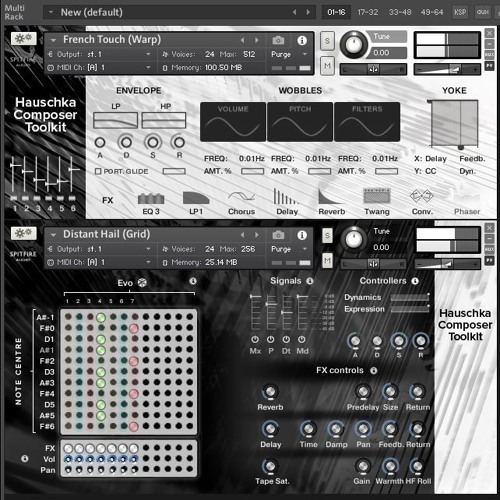Click the Yoke XY pad
This screenshot has height=500, width=500.
(454, 124)
